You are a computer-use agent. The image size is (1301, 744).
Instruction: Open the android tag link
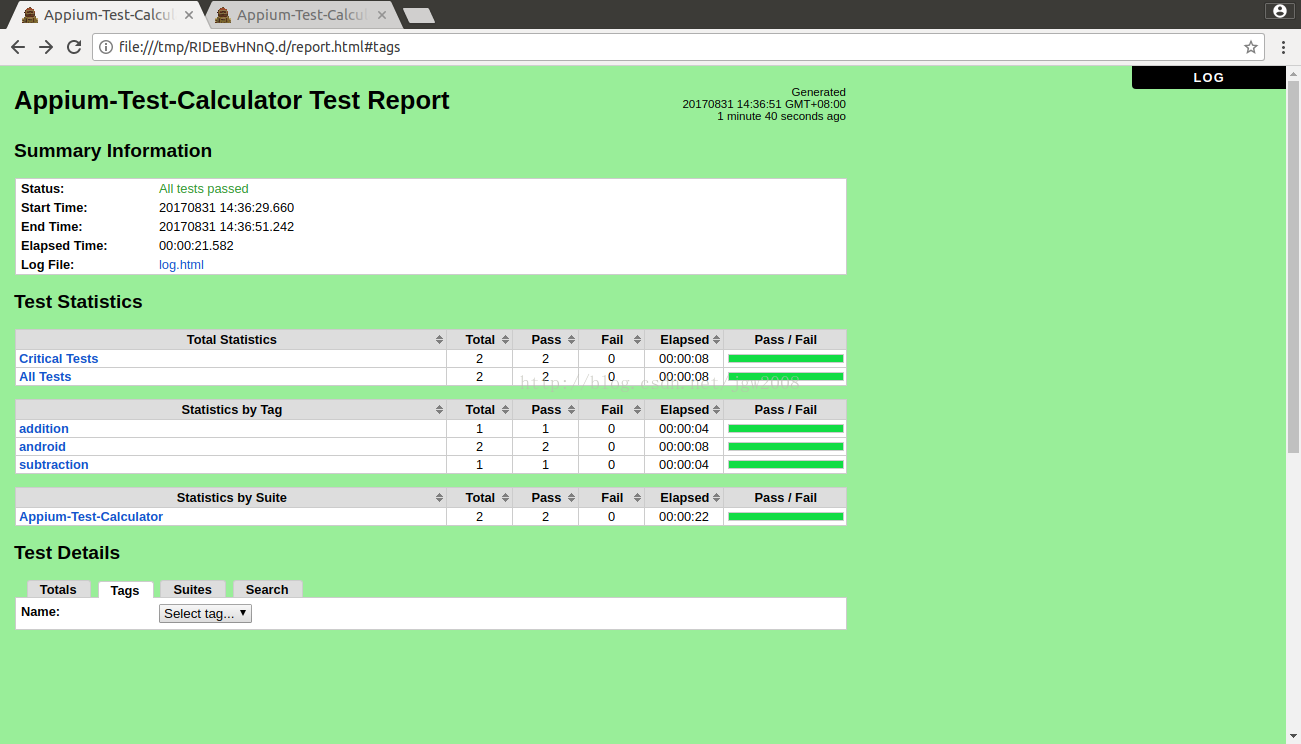[42, 447]
